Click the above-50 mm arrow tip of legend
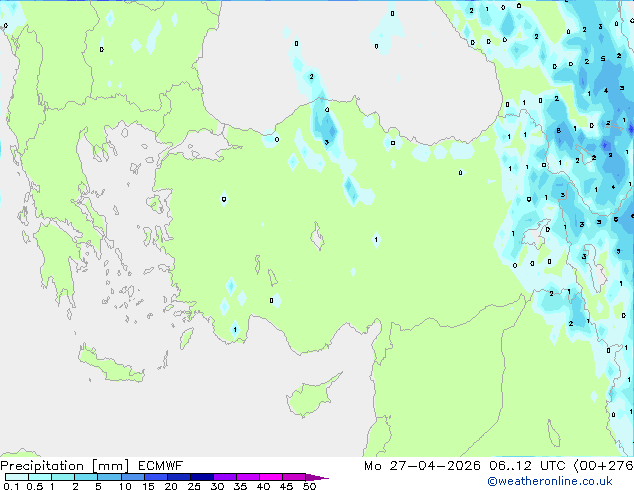Screen dimensions: 634x490 point(317,477)
